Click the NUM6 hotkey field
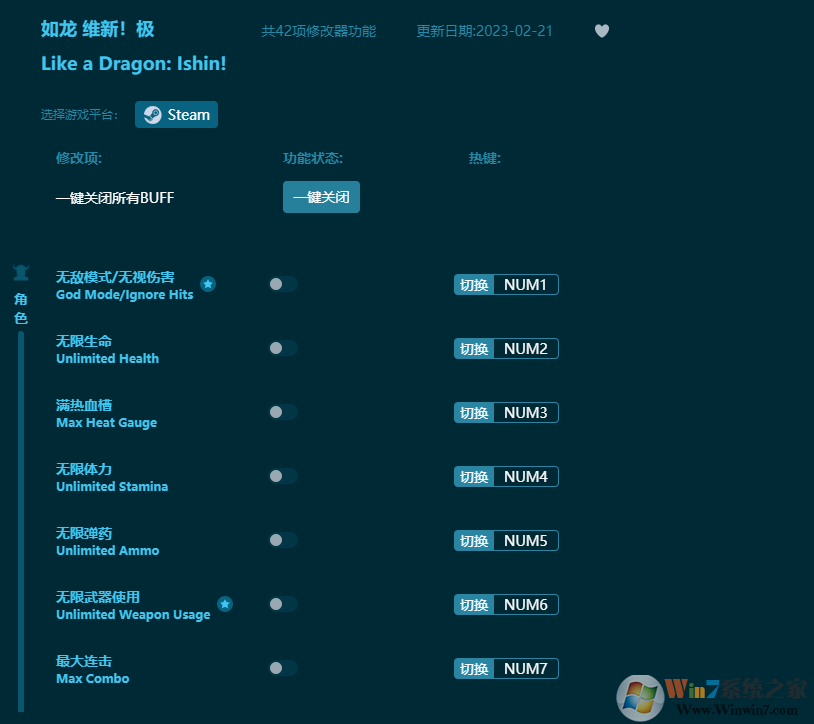 point(526,605)
